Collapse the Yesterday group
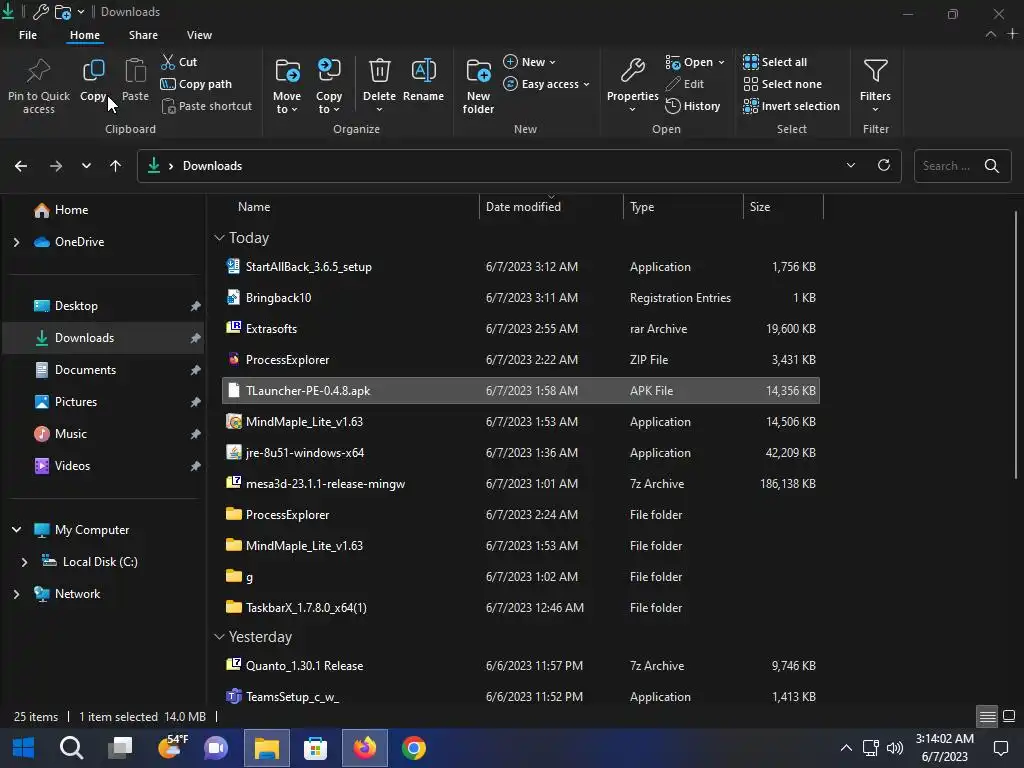The width and height of the screenshot is (1024, 768). 219,637
